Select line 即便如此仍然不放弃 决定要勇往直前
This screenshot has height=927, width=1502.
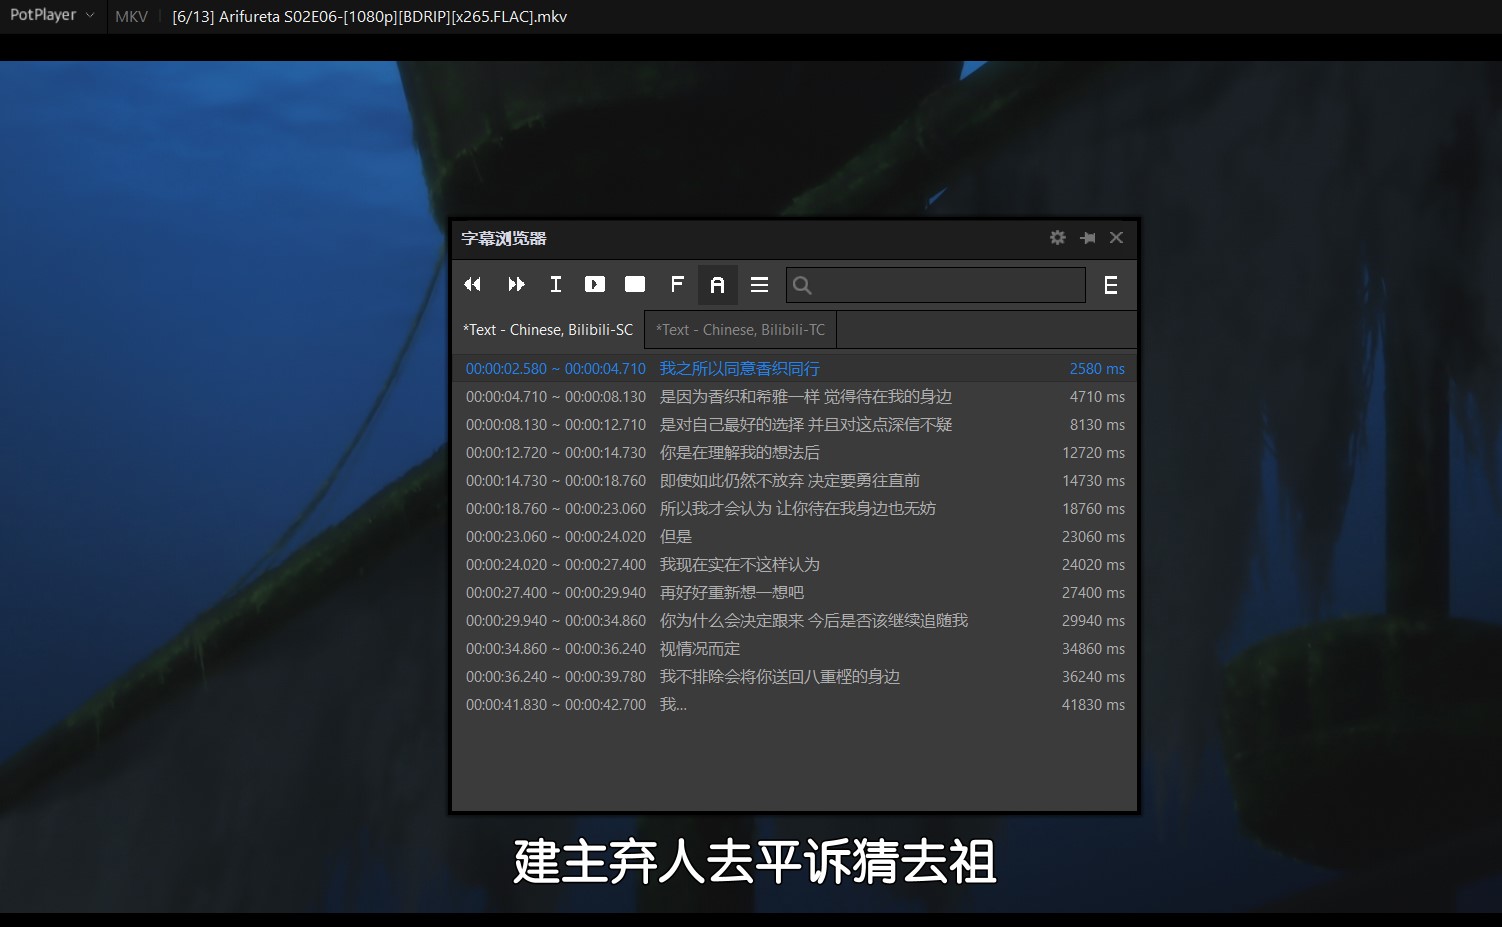pyautogui.click(x=794, y=481)
